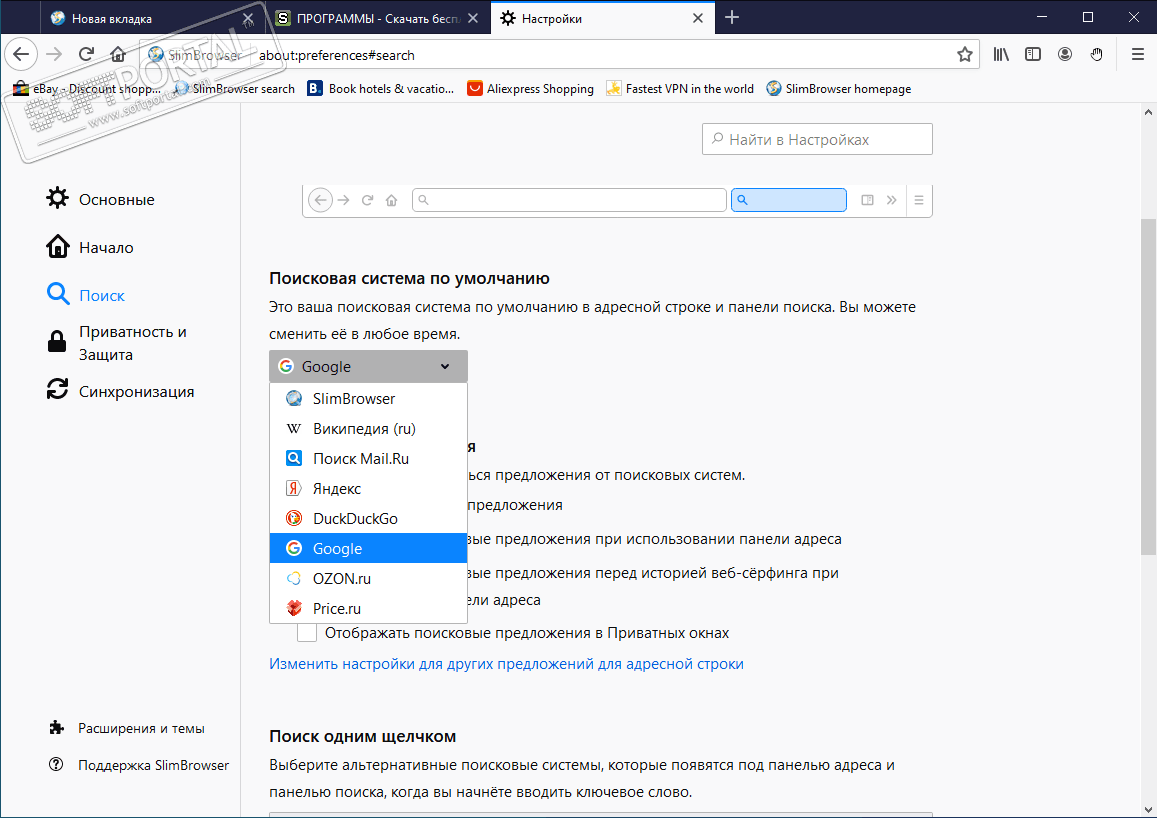Open Основные settings category

(101, 199)
